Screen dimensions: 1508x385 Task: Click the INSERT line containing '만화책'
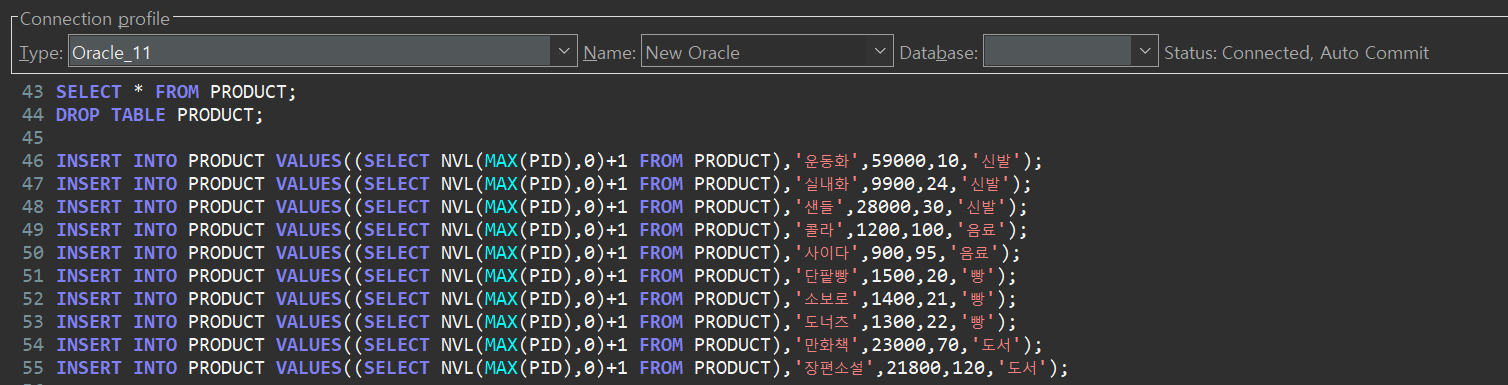549,345
